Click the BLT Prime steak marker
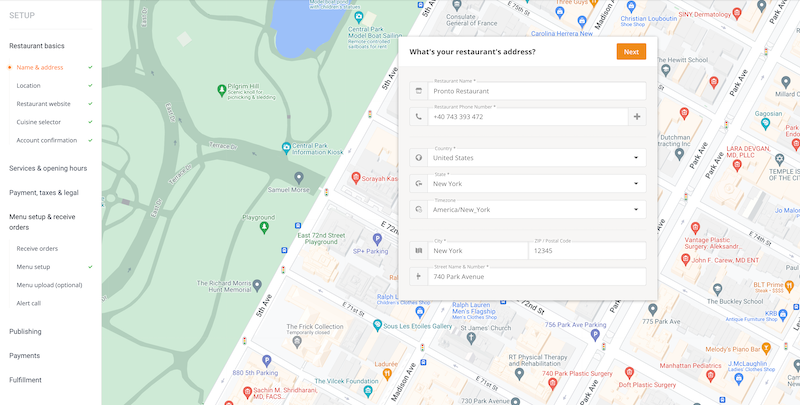 point(789,285)
